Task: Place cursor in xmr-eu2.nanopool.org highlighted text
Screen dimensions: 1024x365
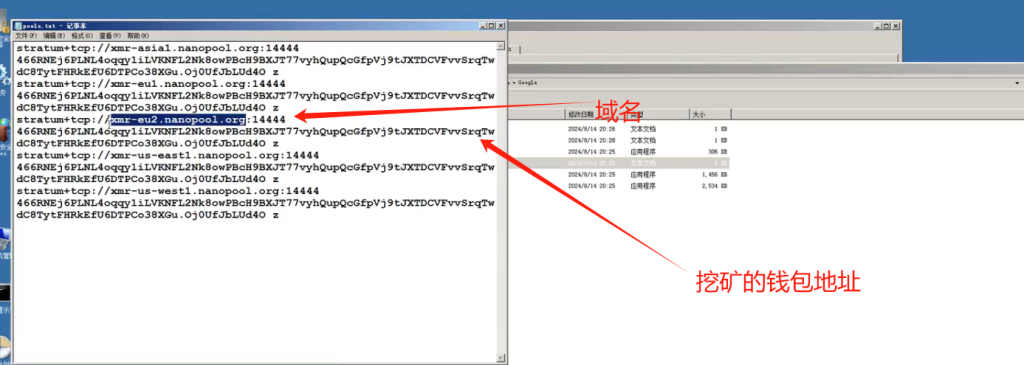Action: tap(178, 120)
